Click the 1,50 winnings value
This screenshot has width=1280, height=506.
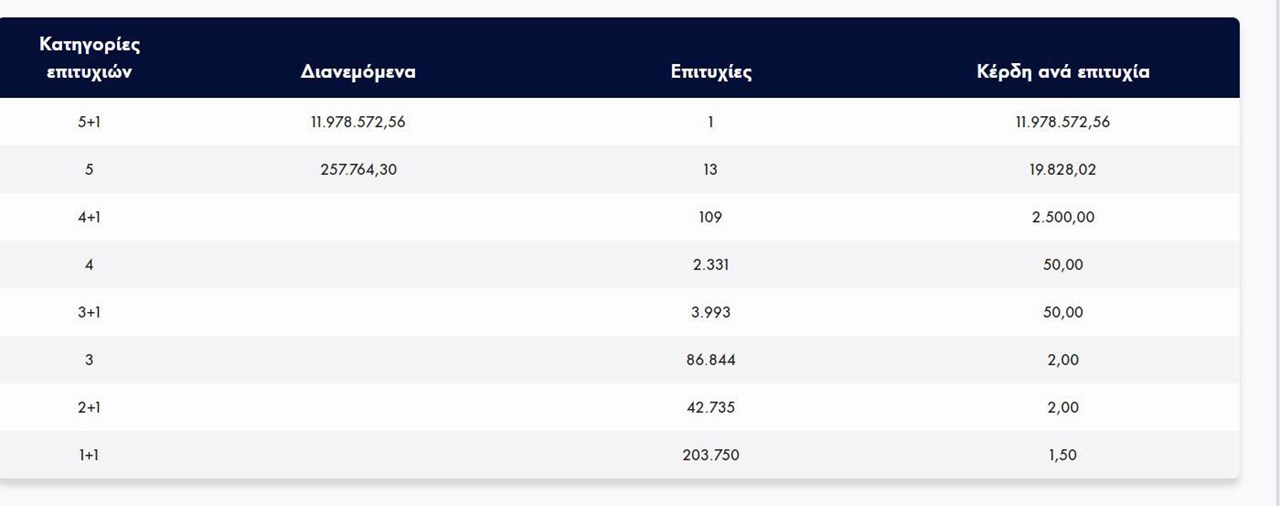pyautogui.click(x=1063, y=455)
